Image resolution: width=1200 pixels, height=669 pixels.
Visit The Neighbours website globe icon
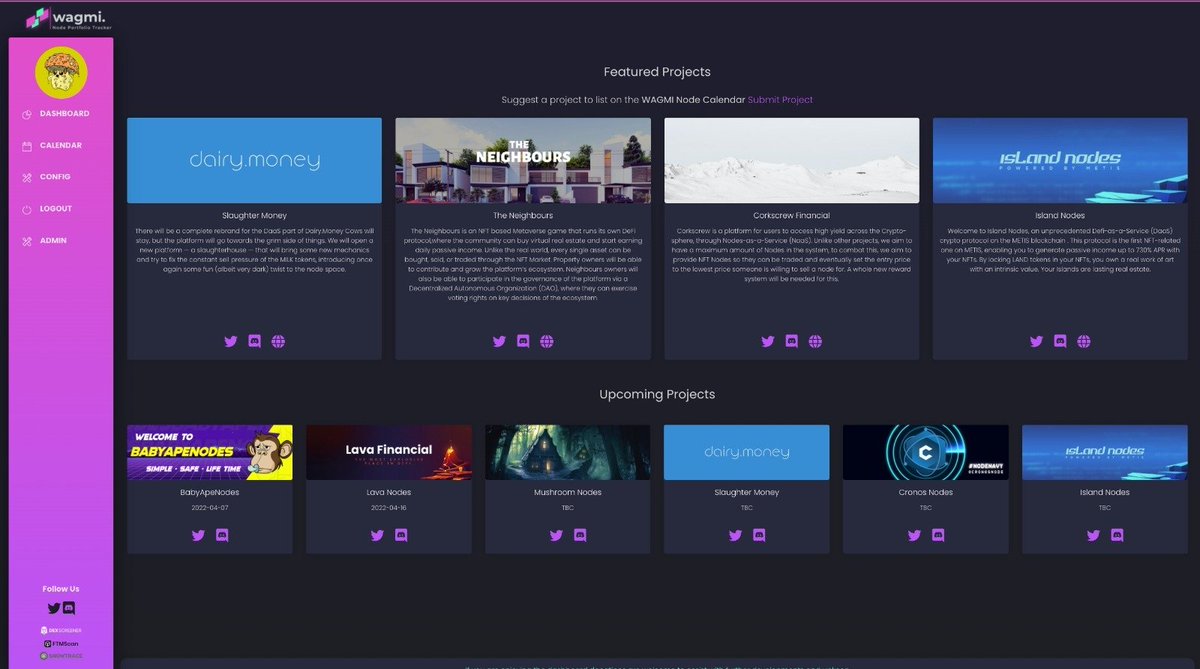(546, 341)
